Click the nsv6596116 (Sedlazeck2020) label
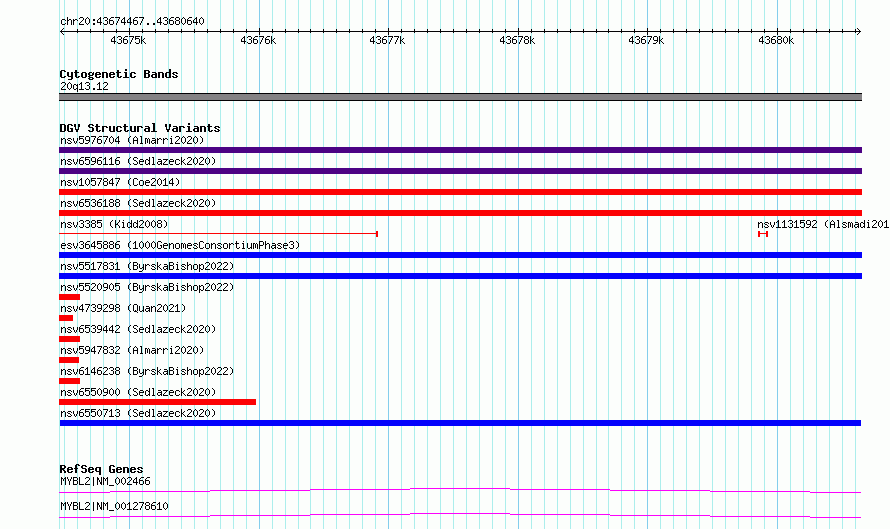Screen dimensions: 890x529 [x=138, y=161]
